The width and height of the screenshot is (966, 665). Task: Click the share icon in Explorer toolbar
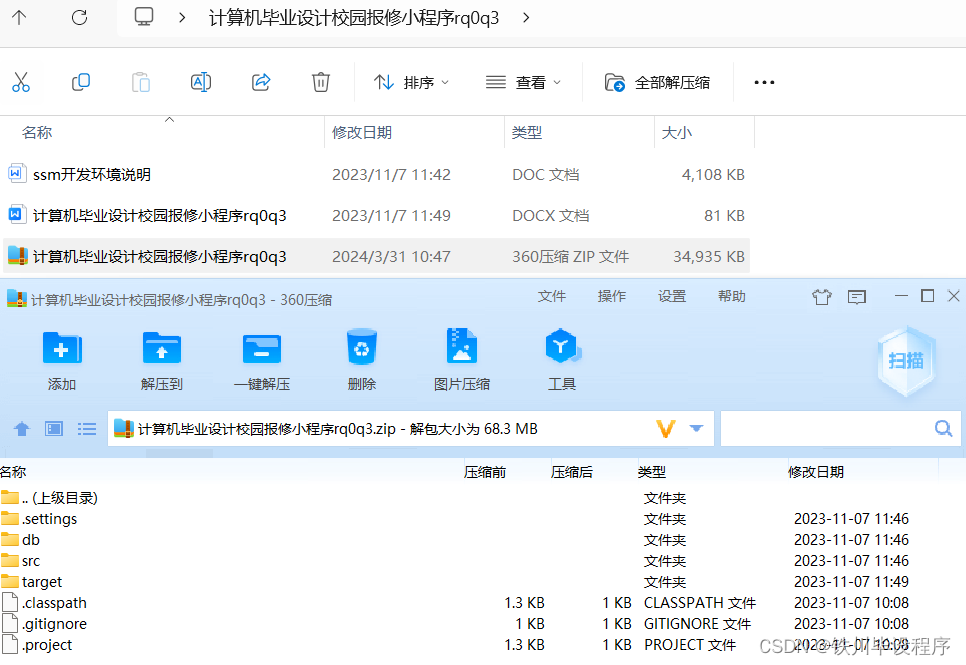tap(260, 82)
